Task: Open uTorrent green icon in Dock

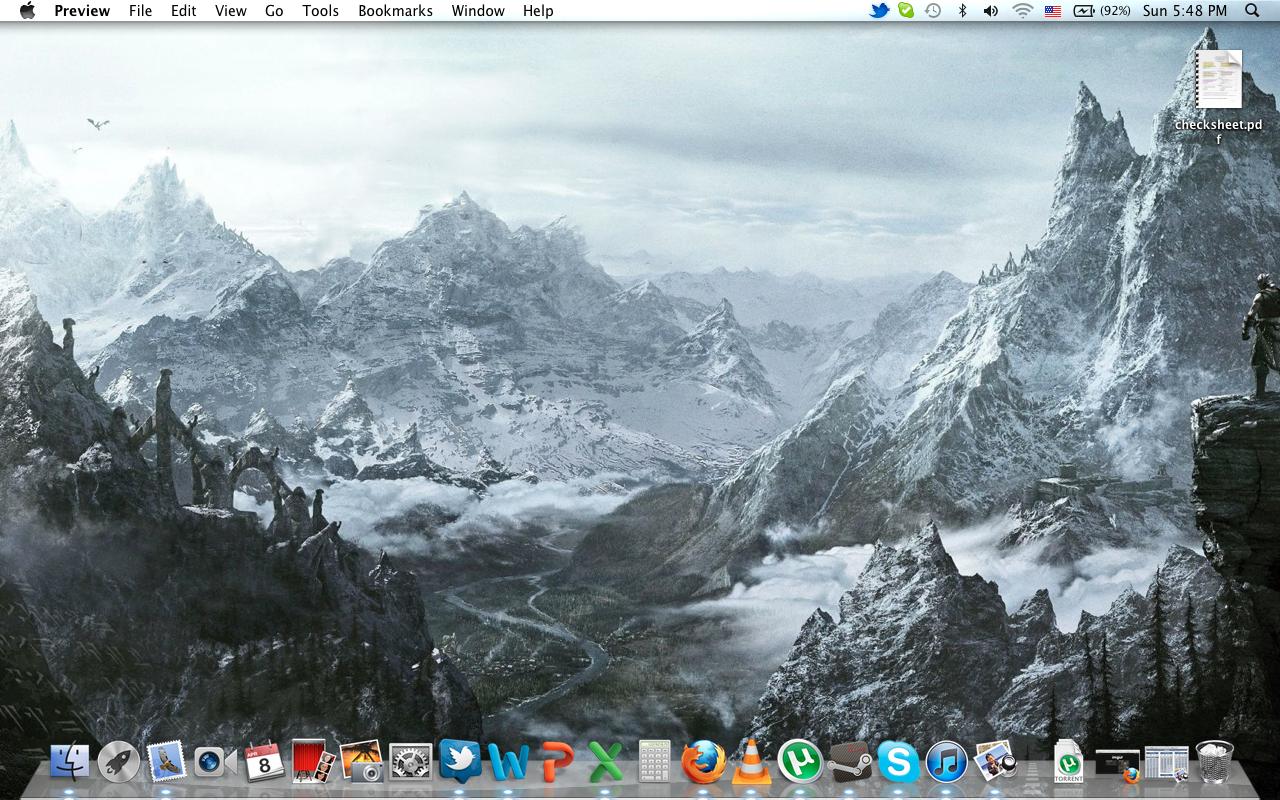Action: (800, 762)
